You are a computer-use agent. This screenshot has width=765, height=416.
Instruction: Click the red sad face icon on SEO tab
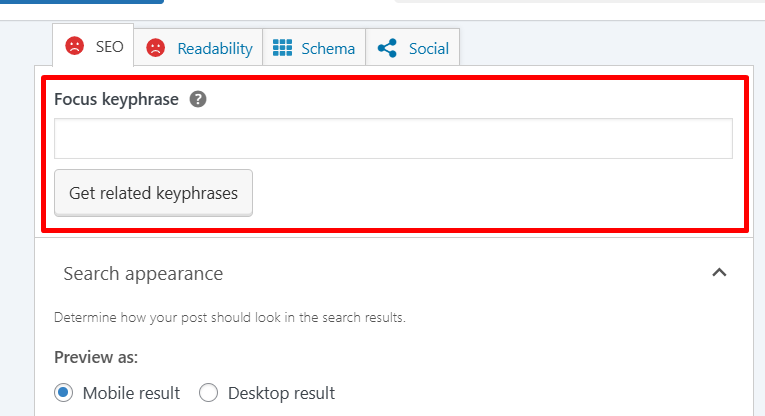[x=75, y=47]
